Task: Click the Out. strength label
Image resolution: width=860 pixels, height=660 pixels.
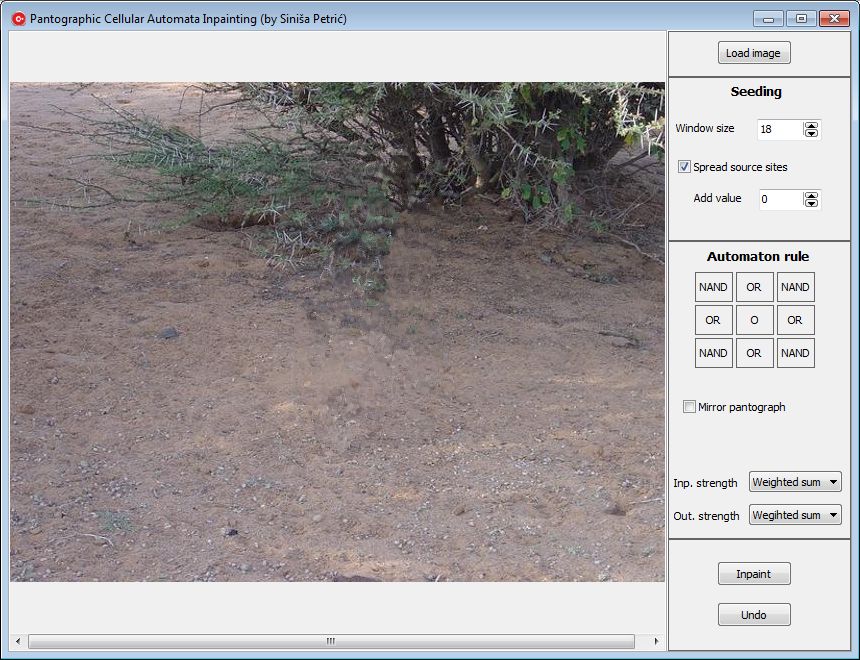Action: (x=706, y=516)
